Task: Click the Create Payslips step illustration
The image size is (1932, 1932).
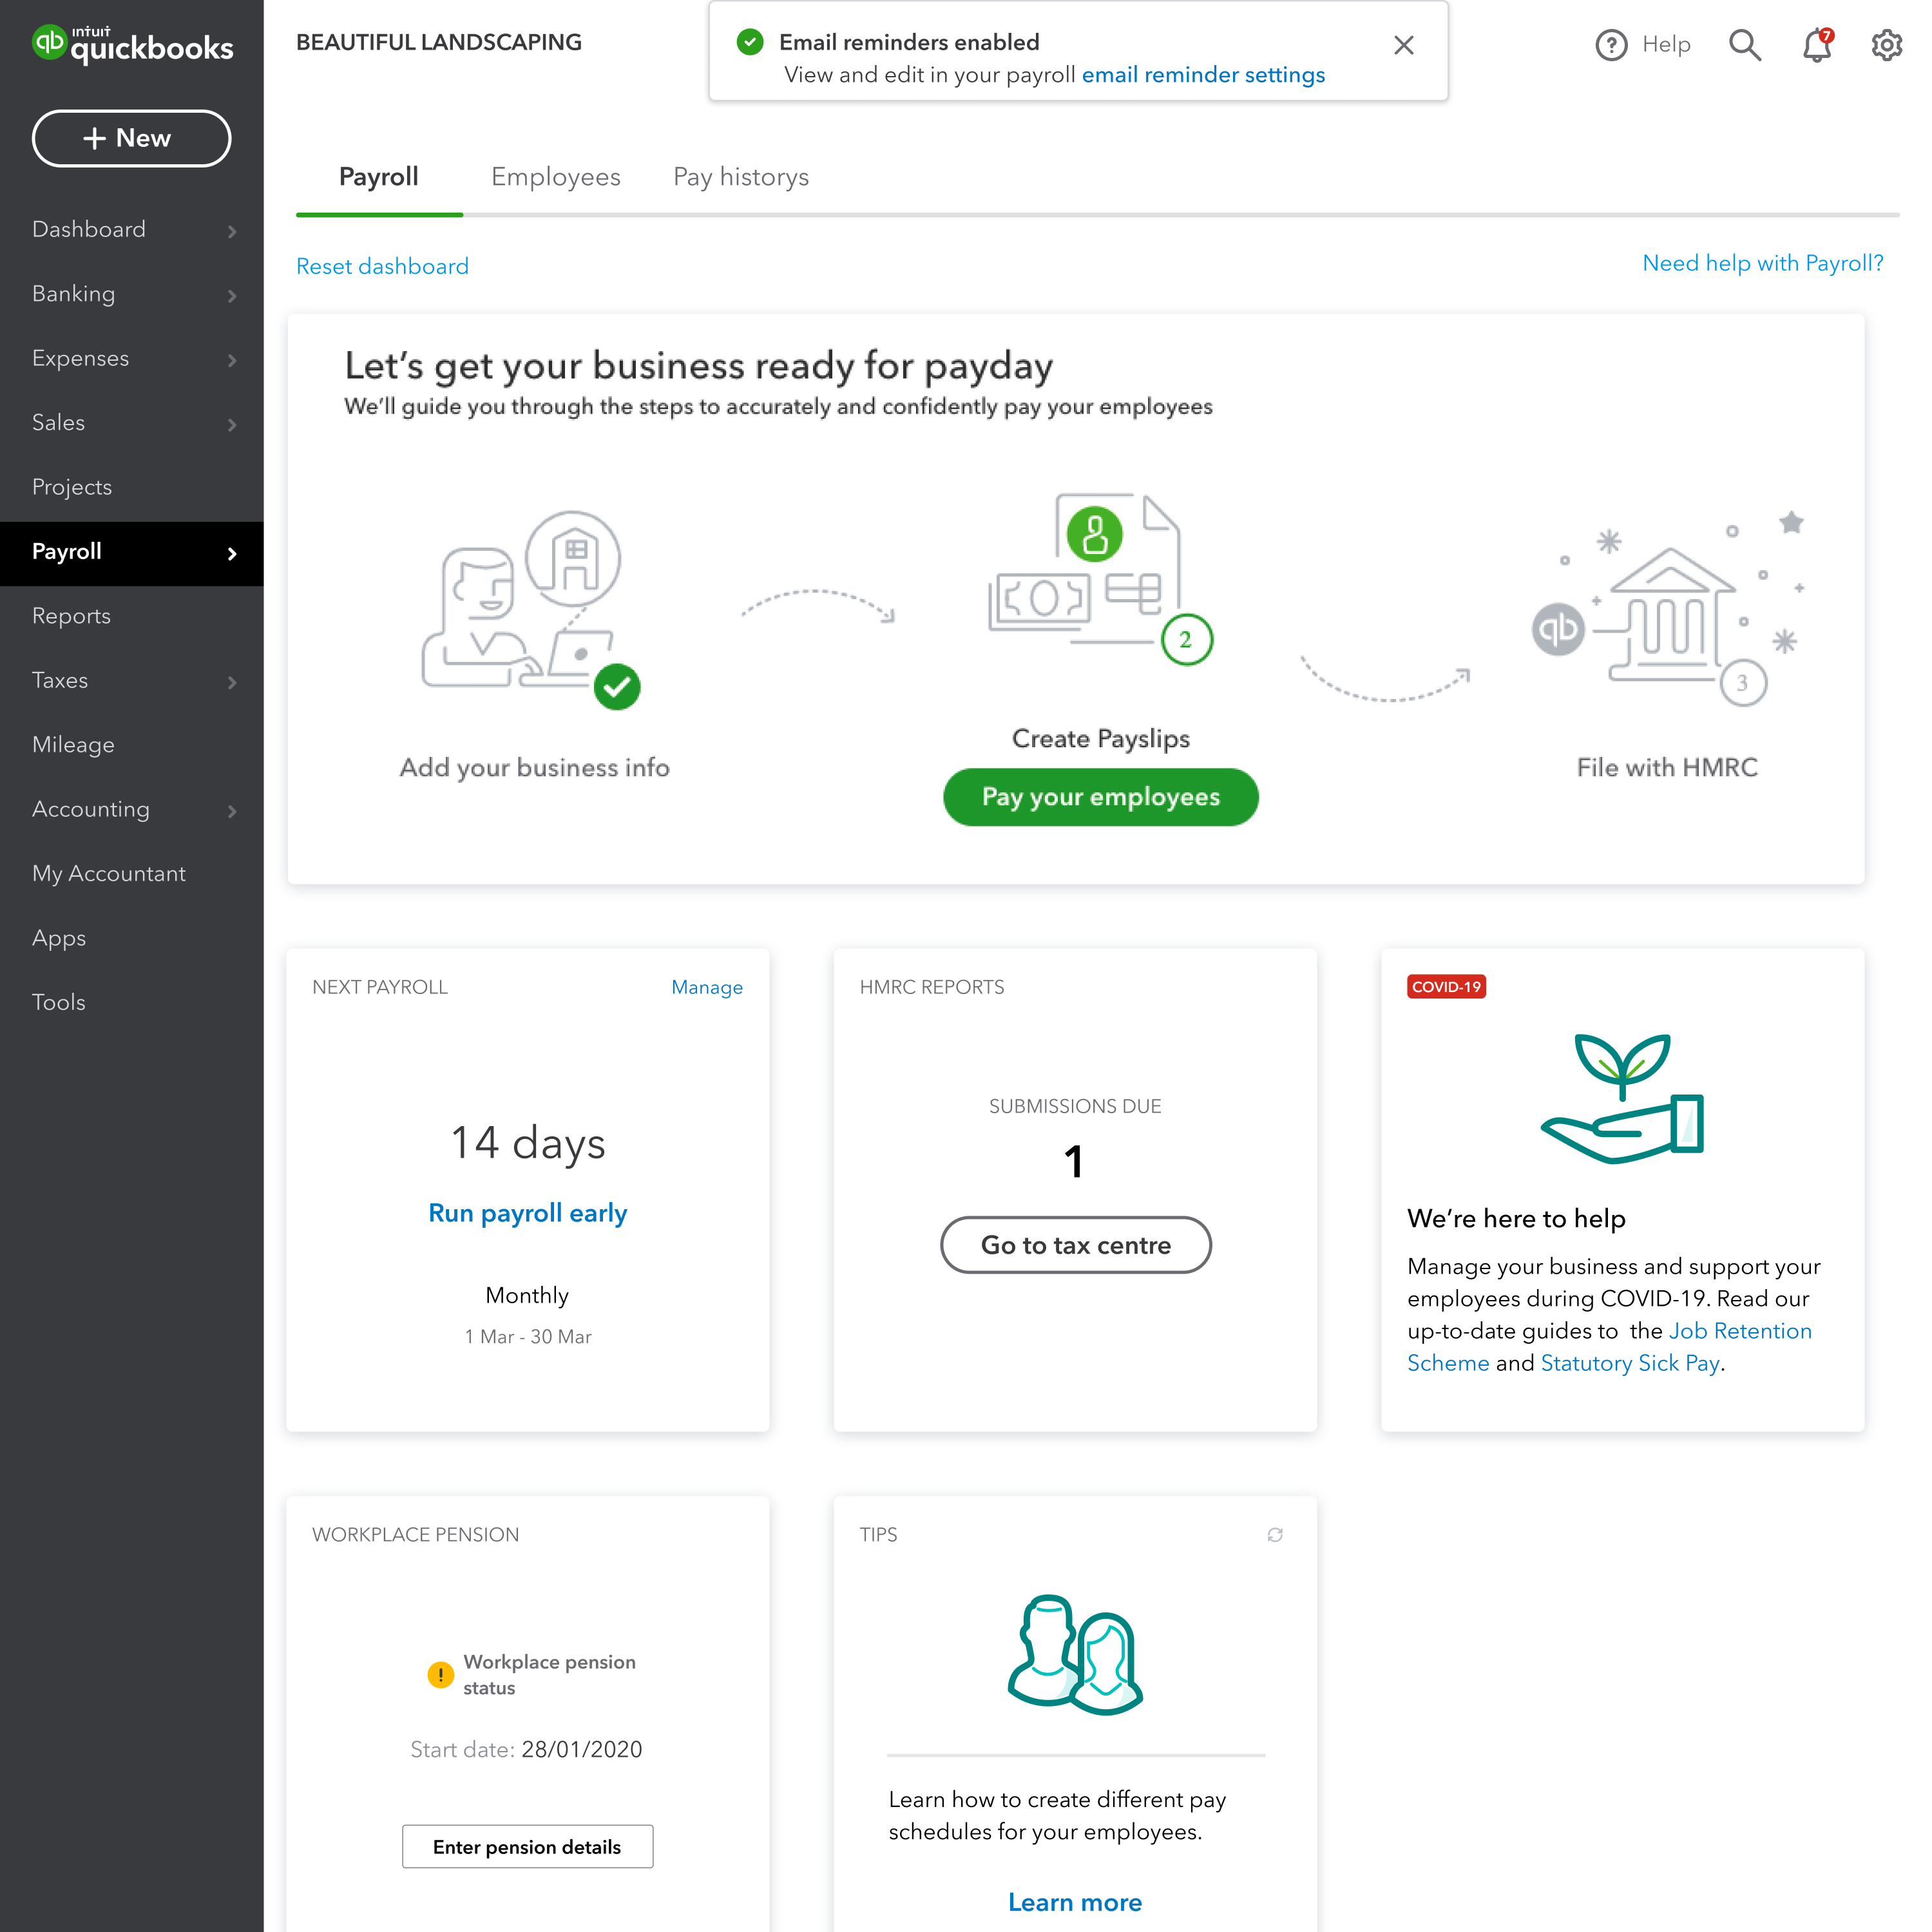Action: [x=1100, y=580]
